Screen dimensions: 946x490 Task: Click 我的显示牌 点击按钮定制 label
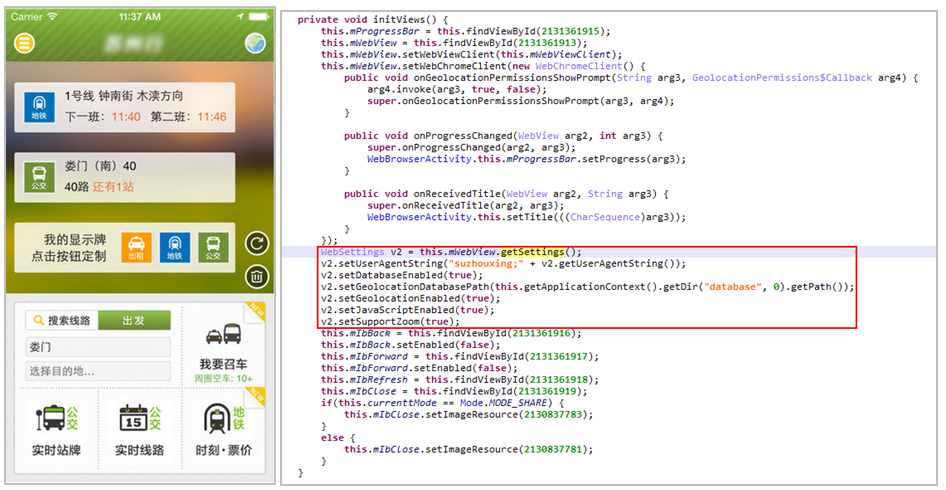[69, 248]
